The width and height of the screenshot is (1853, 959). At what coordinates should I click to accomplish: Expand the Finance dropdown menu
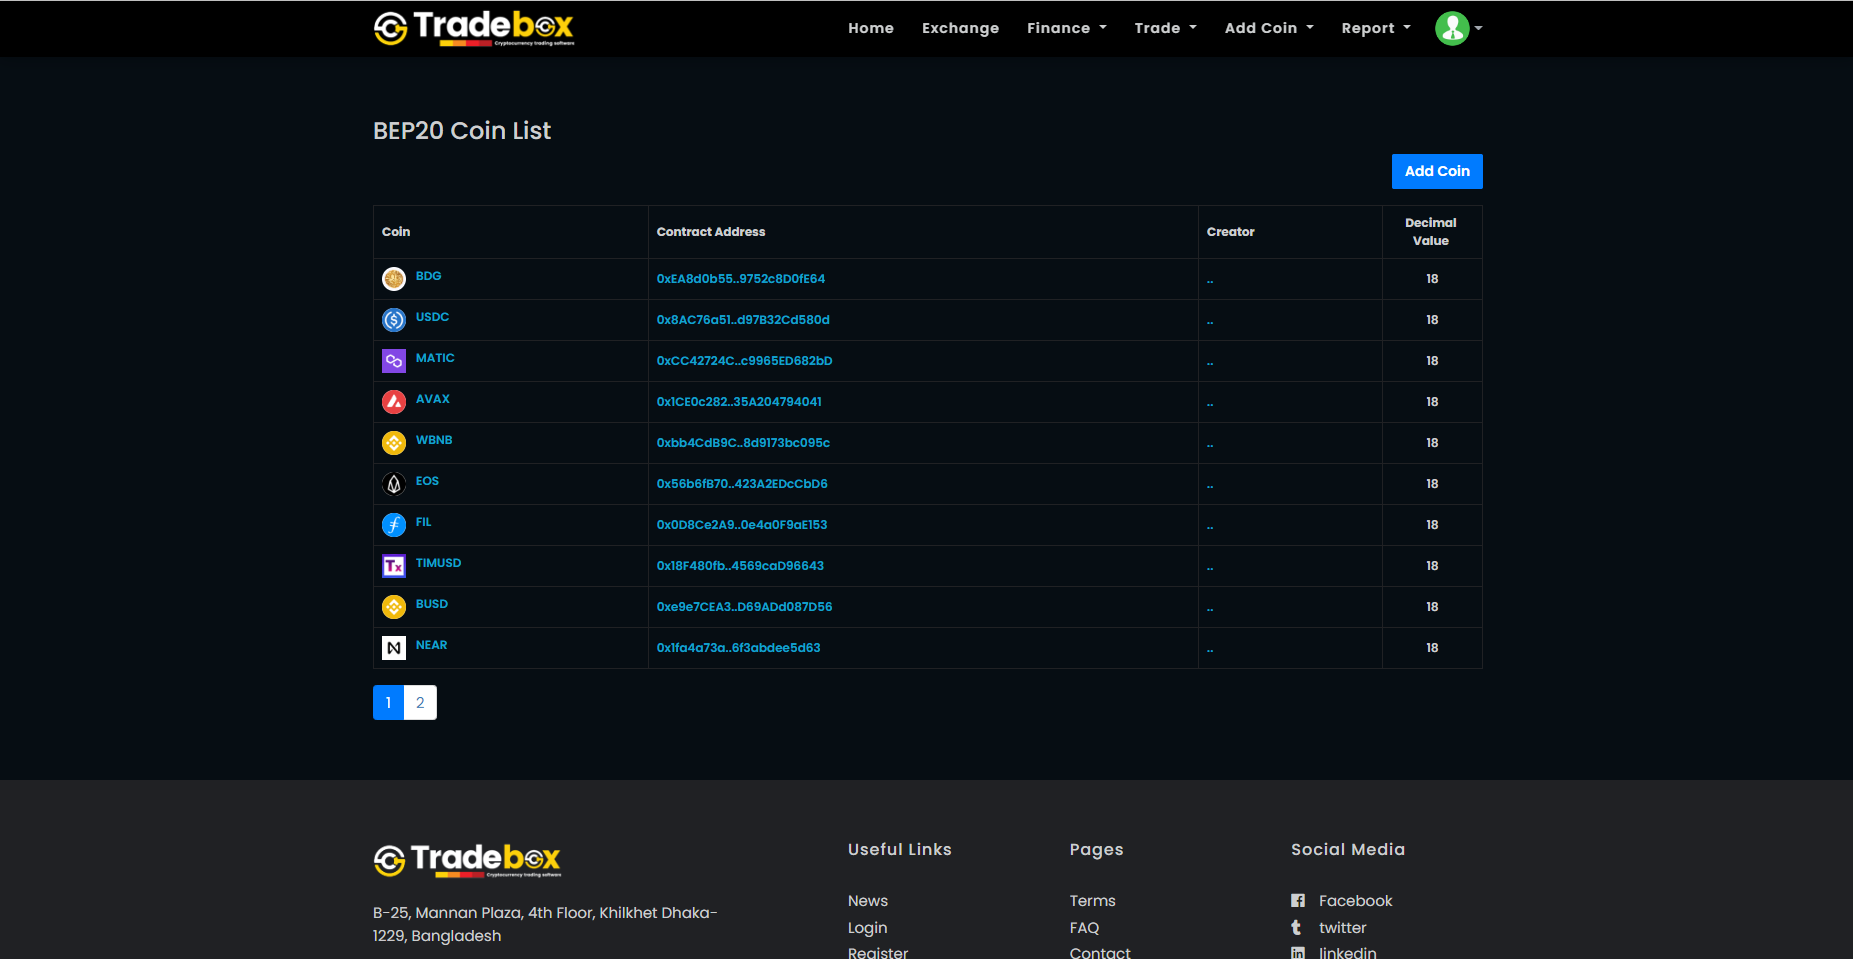1067,28
